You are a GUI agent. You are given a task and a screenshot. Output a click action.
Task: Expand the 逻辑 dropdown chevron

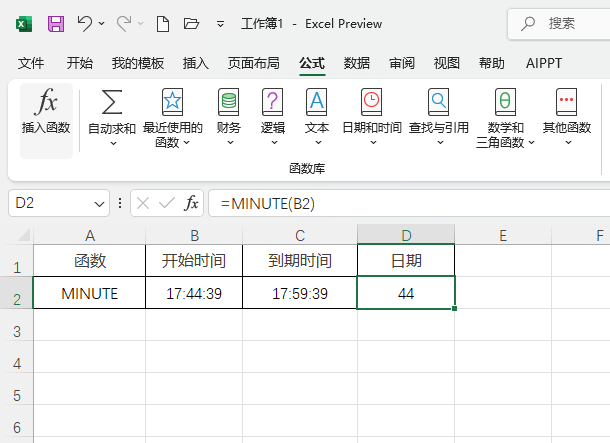pyautogui.click(x=274, y=143)
